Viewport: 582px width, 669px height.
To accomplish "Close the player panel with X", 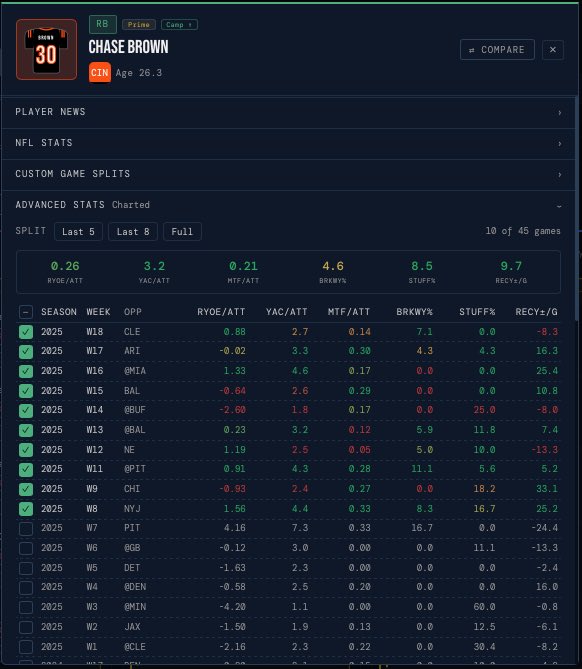I will pyautogui.click(x=553, y=49).
